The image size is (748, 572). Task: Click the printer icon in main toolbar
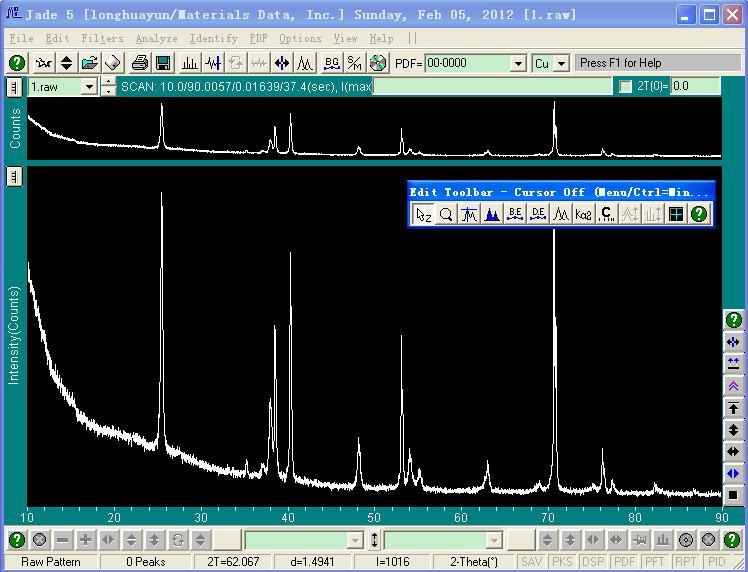pyautogui.click(x=140, y=63)
